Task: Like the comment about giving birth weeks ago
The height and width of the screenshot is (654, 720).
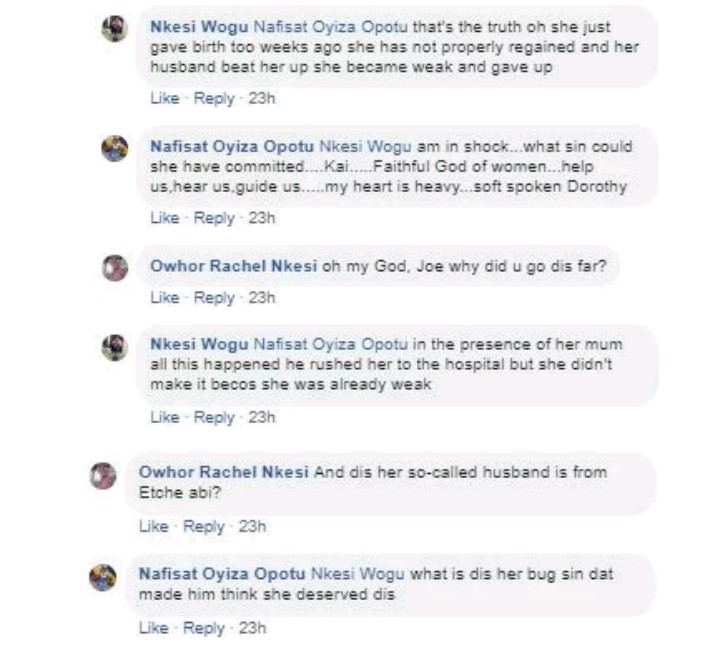Action: [164, 99]
